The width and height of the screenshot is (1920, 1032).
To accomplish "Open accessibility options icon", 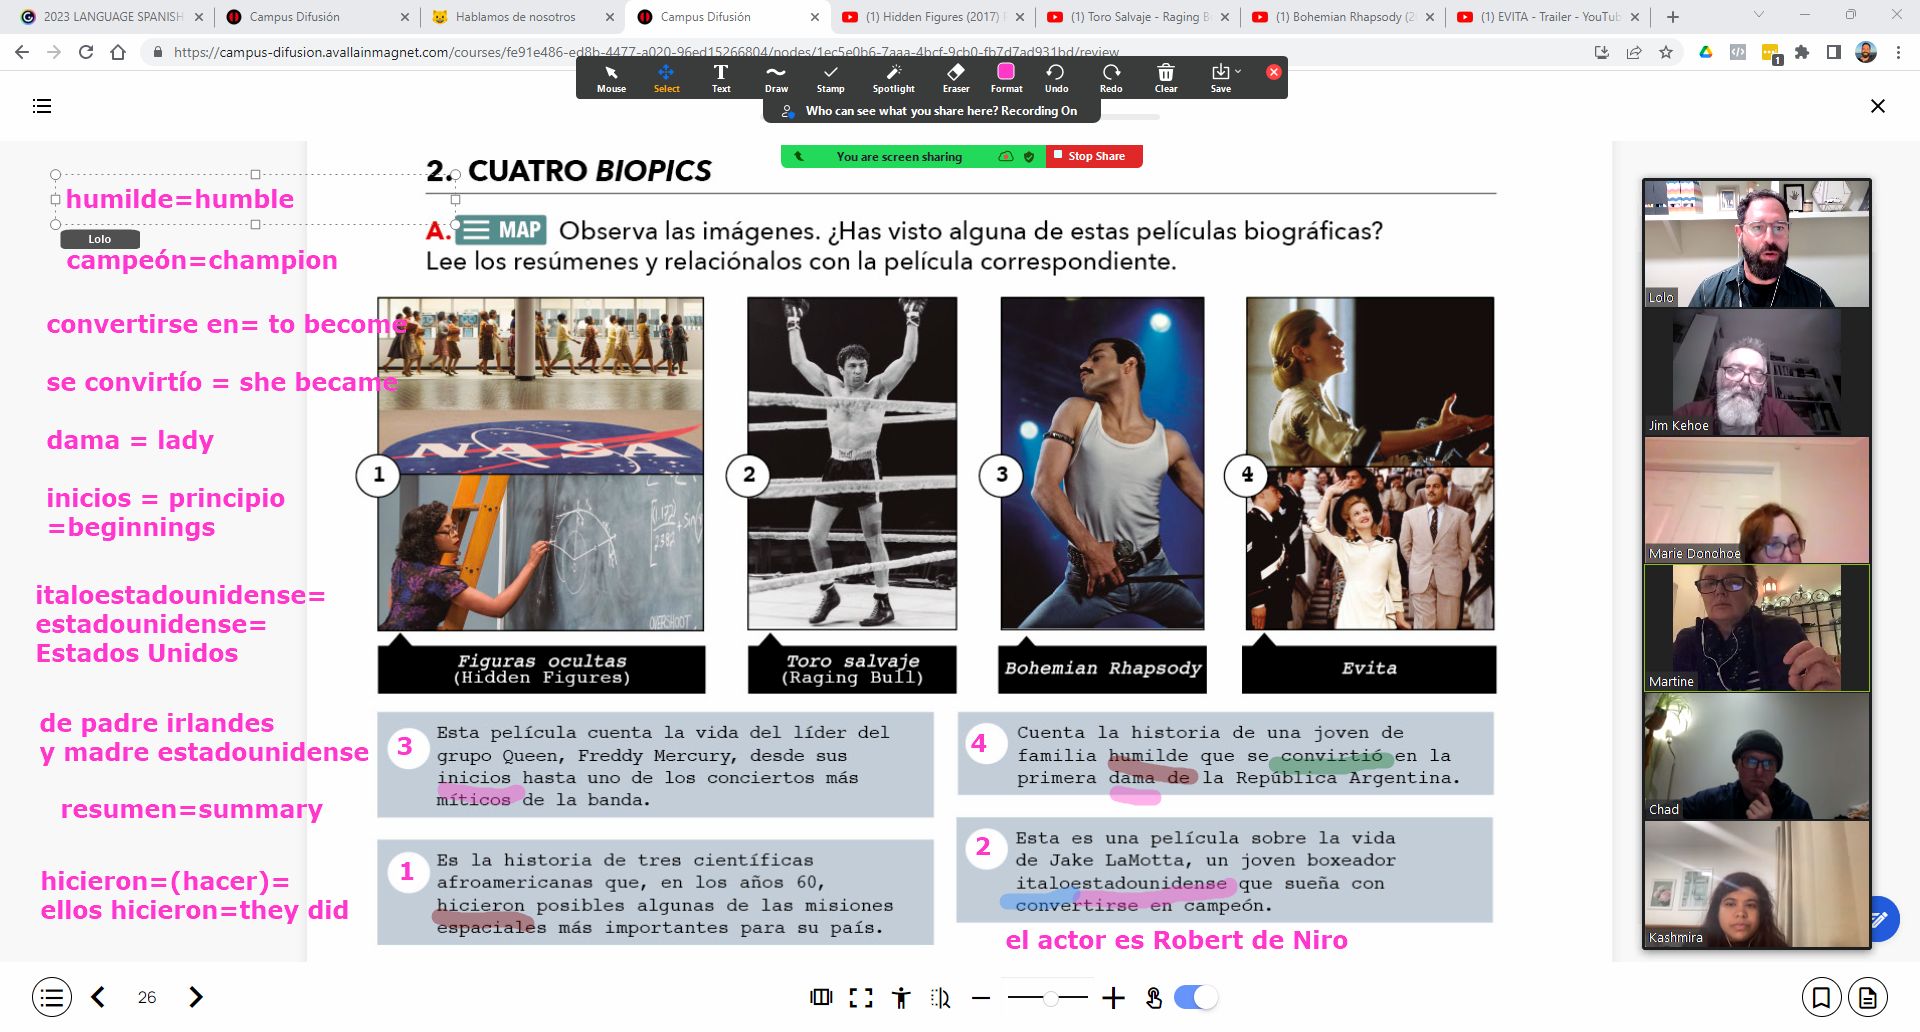I will (x=901, y=997).
